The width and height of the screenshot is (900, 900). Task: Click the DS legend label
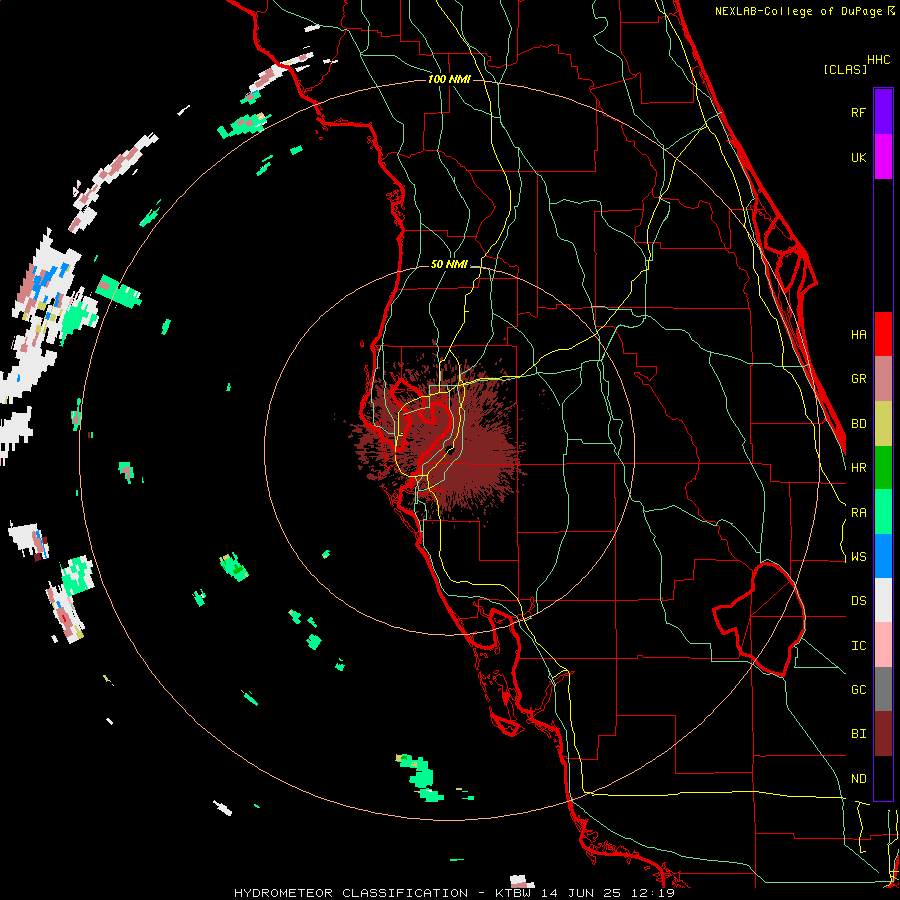click(x=858, y=601)
